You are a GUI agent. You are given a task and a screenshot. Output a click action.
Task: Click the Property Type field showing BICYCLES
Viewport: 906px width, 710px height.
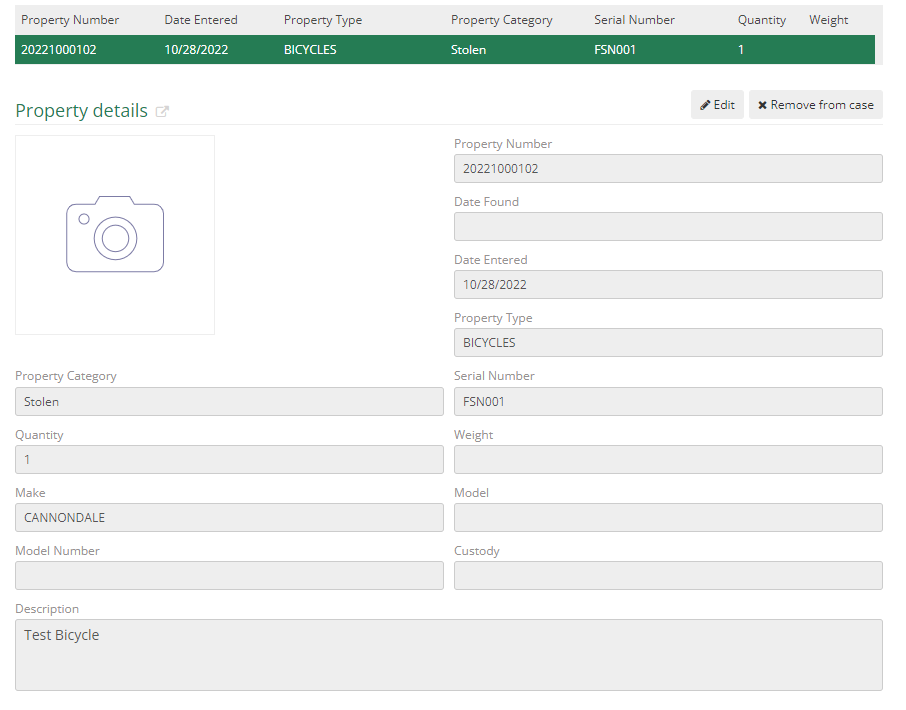pos(667,342)
